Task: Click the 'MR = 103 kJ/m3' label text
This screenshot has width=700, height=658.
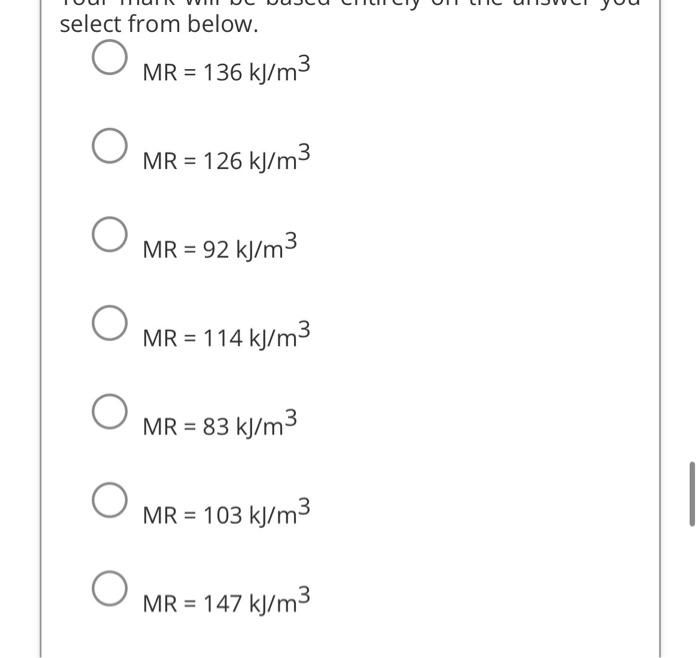Action: [x=226, y=512]
